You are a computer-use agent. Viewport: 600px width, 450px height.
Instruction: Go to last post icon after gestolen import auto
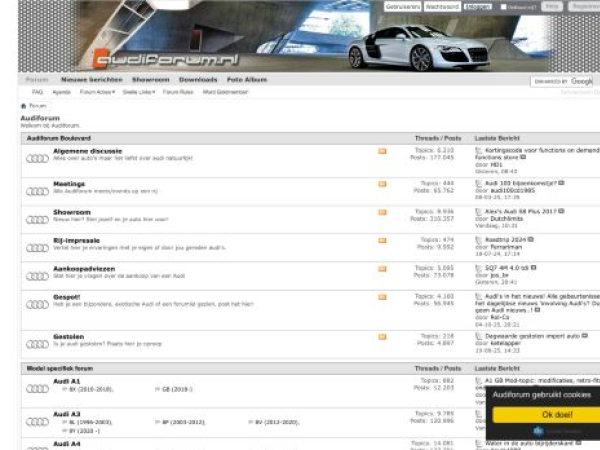pyautogui.click(x=584, y=336)
